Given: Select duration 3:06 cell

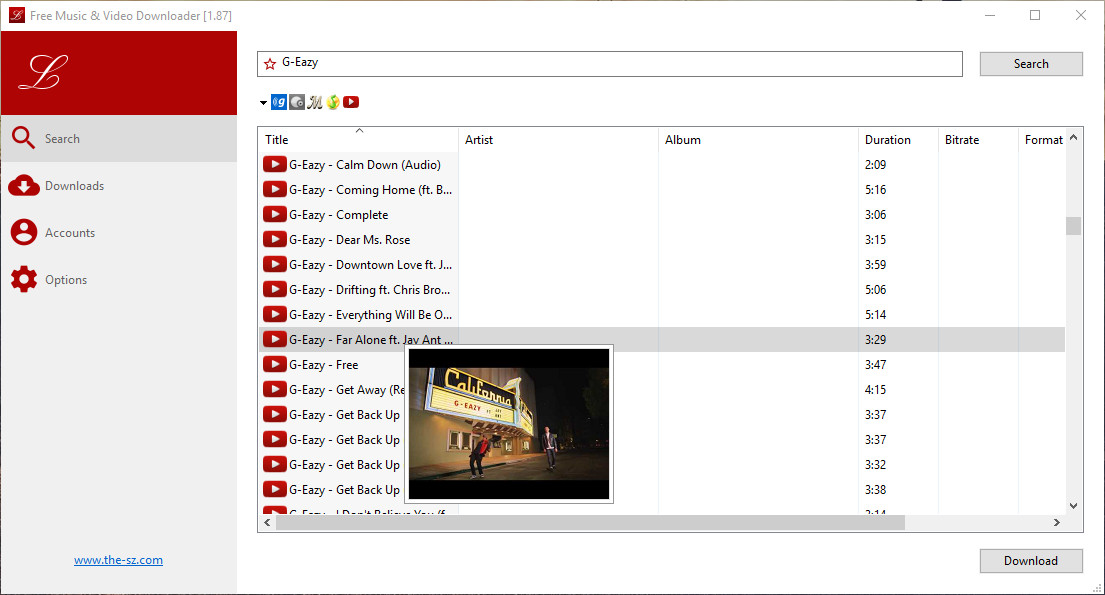Looking at the screenshot, I should click(875, 214).
